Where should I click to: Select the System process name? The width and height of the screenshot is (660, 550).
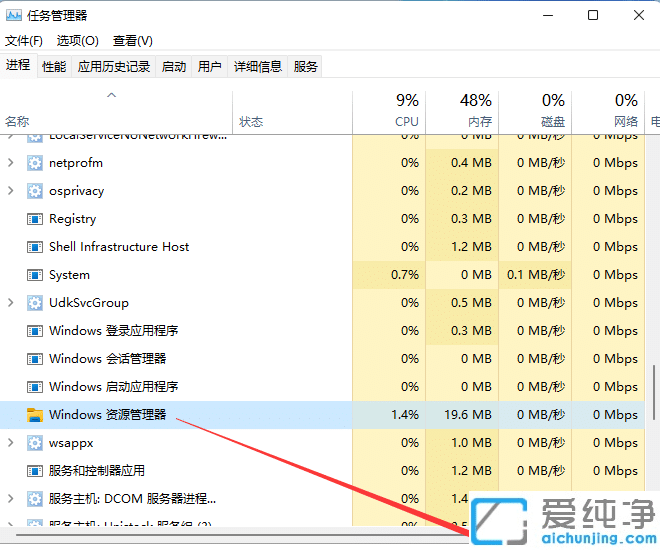point(69,275)
